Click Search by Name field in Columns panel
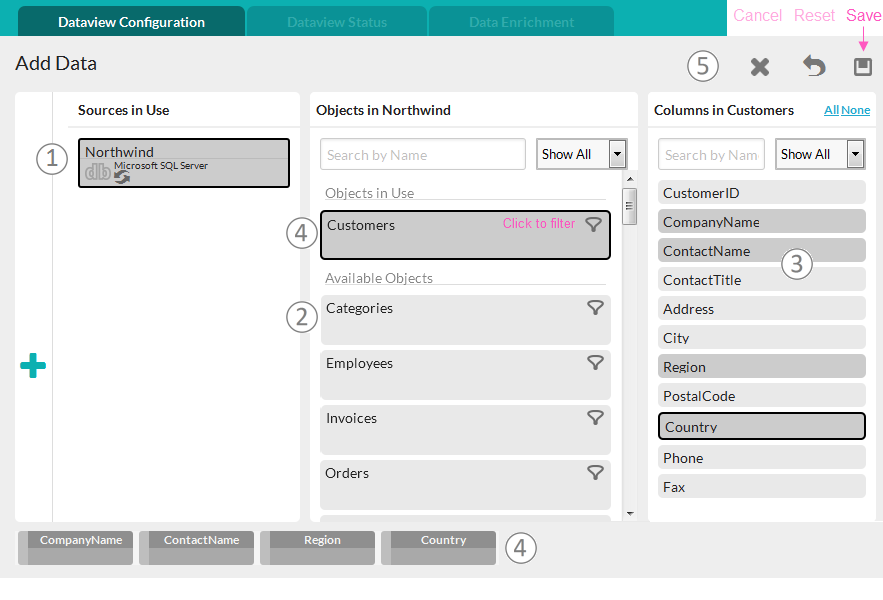Screen dimensions: 883x600 coord(711,154)
